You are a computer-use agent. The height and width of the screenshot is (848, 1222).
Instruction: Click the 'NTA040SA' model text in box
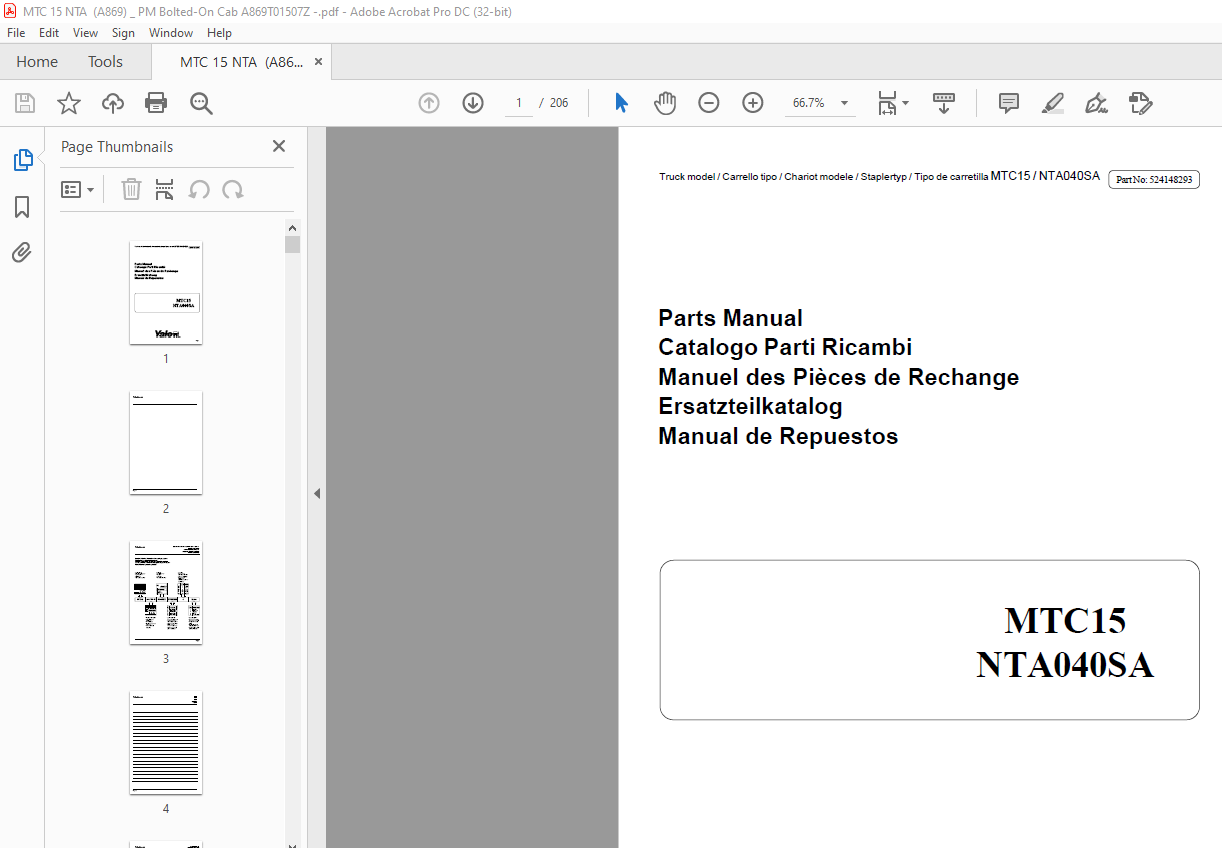click(x=1065, y=666)
